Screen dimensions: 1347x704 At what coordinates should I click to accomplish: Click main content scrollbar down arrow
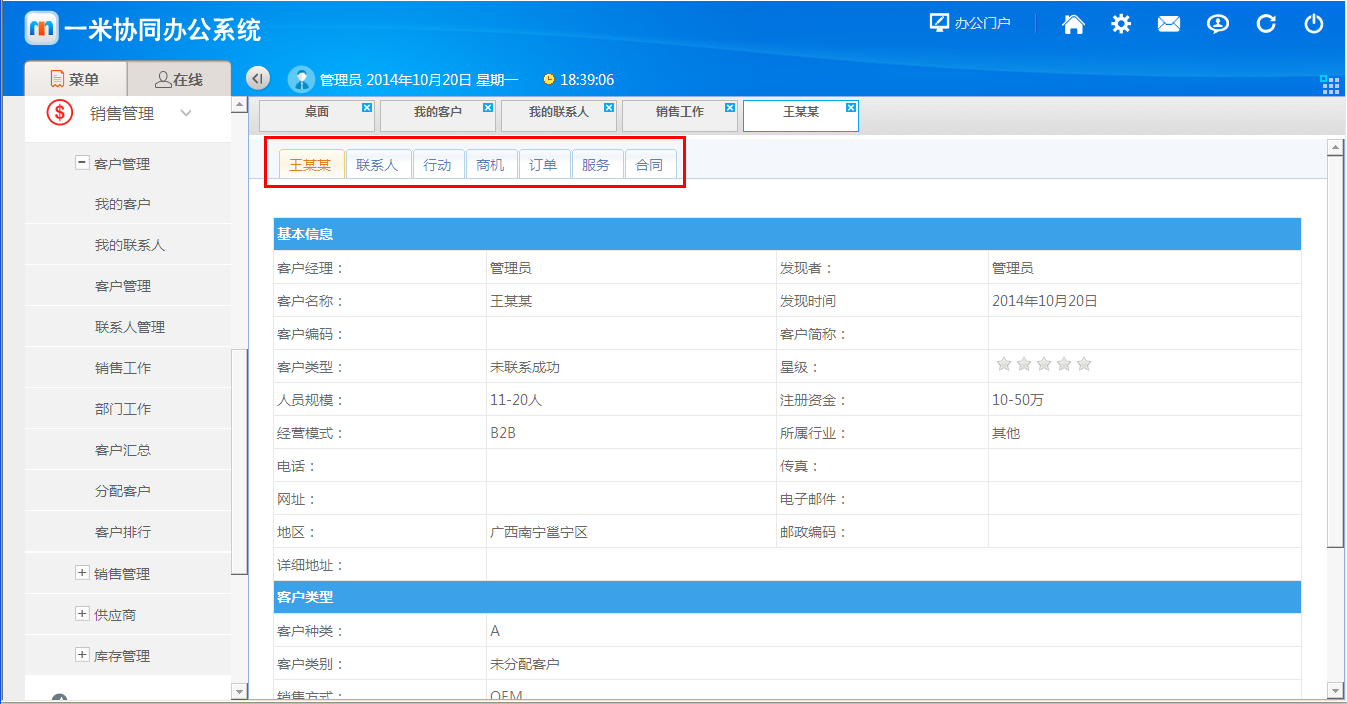1334,689
